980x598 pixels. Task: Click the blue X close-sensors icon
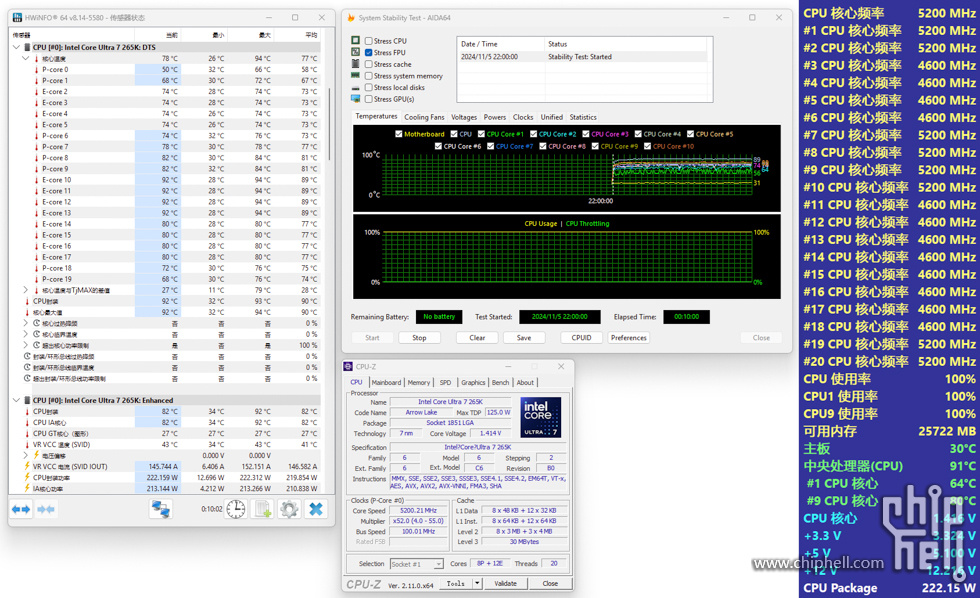(x=316, y=509)
